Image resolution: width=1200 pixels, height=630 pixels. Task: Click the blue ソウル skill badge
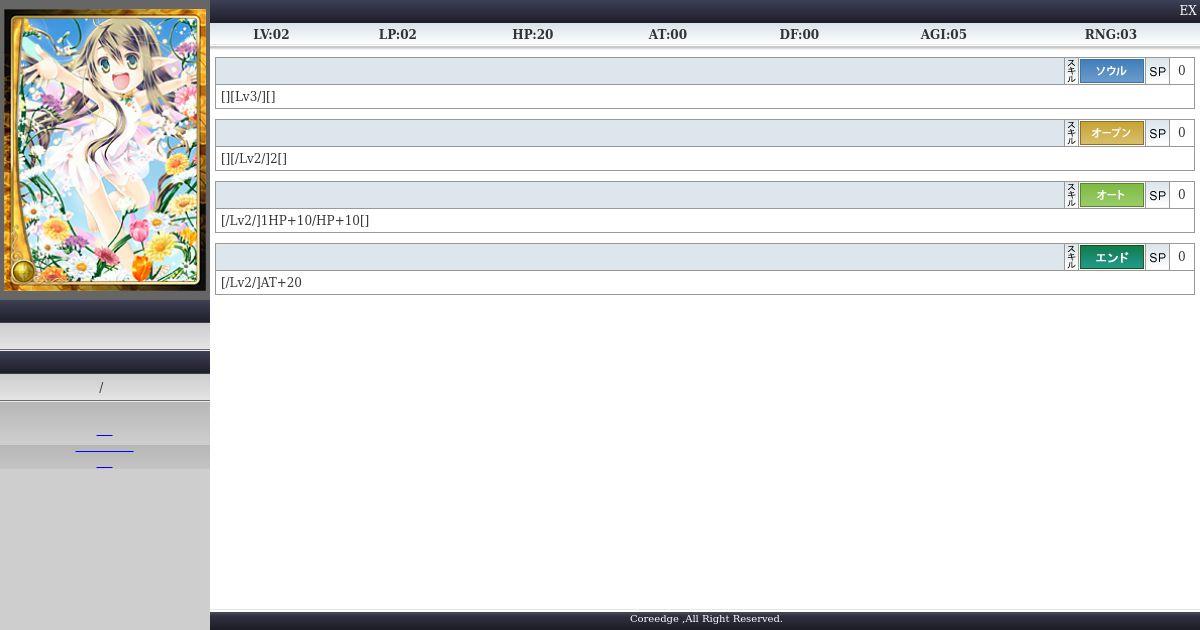tap(1111, 71)
